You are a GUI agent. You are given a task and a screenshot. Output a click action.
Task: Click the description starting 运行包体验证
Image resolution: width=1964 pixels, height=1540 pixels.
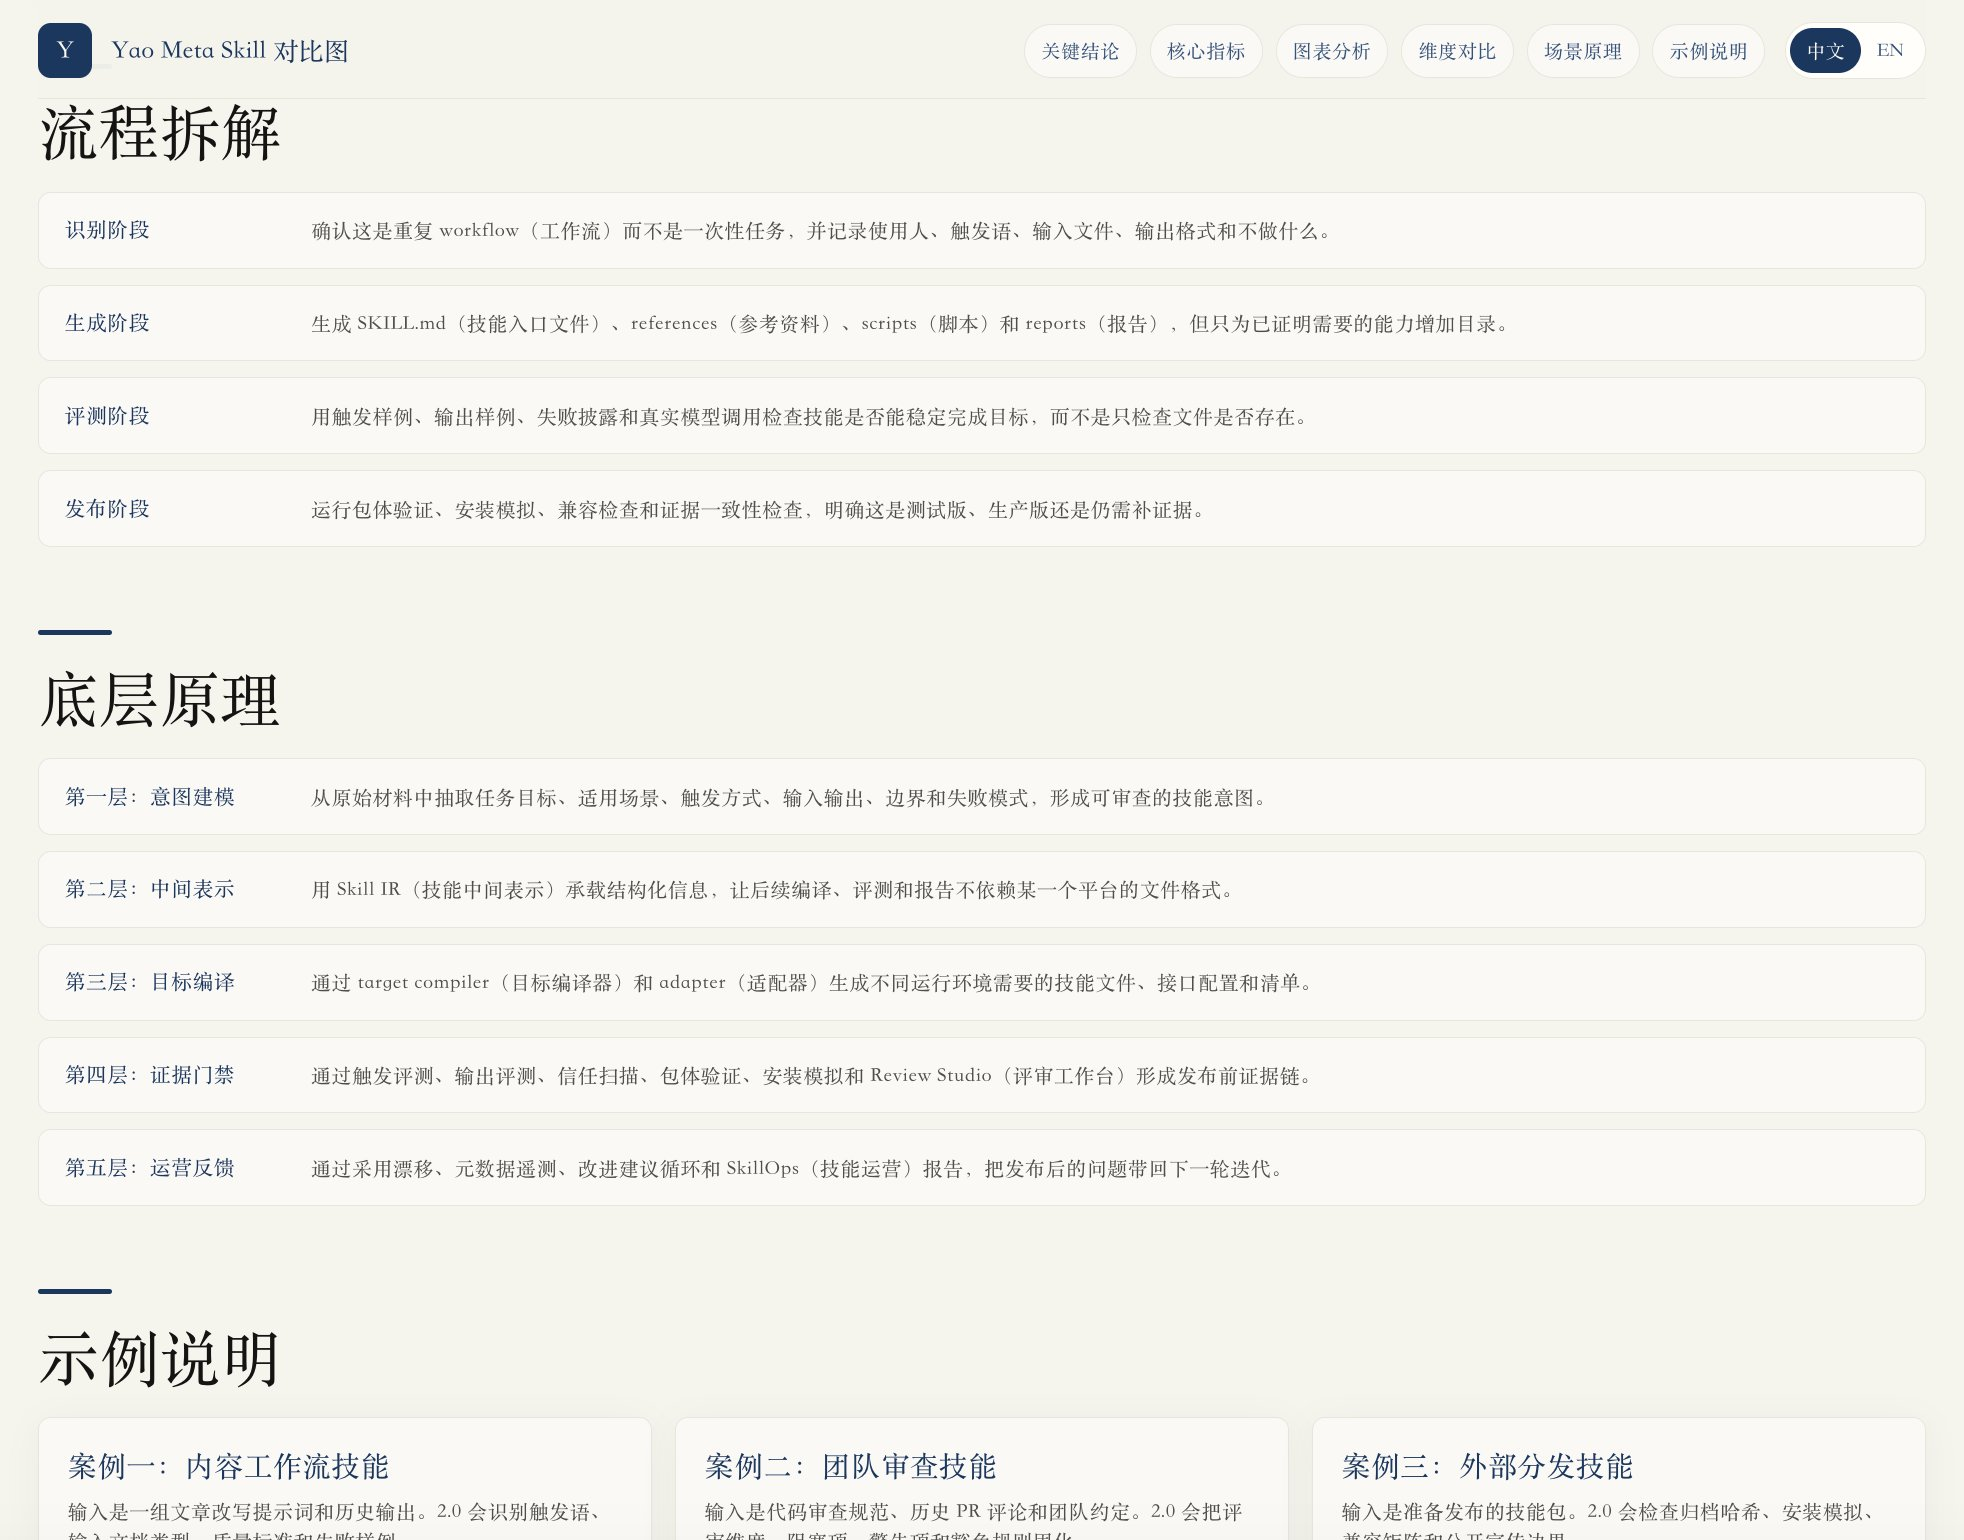760,510
